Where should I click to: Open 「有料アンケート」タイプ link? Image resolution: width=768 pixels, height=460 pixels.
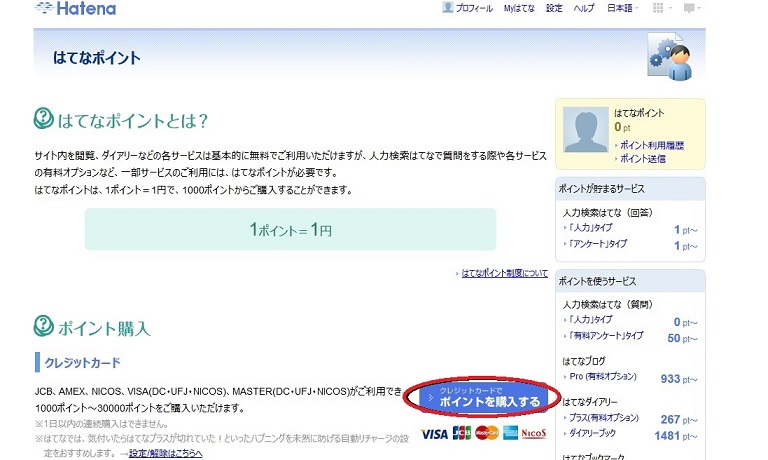coord(606,336)
